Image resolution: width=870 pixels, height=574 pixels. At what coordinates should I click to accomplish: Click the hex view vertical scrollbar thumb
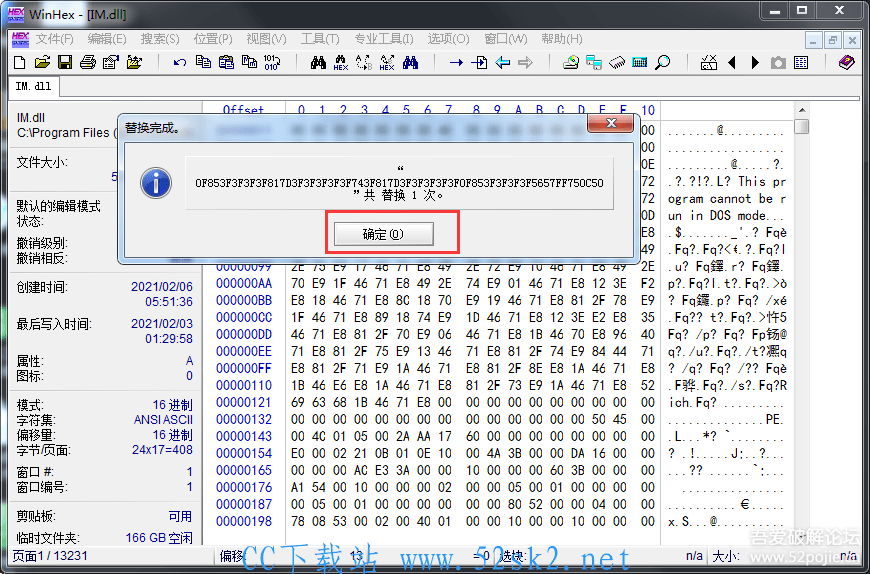click(801, 126)
